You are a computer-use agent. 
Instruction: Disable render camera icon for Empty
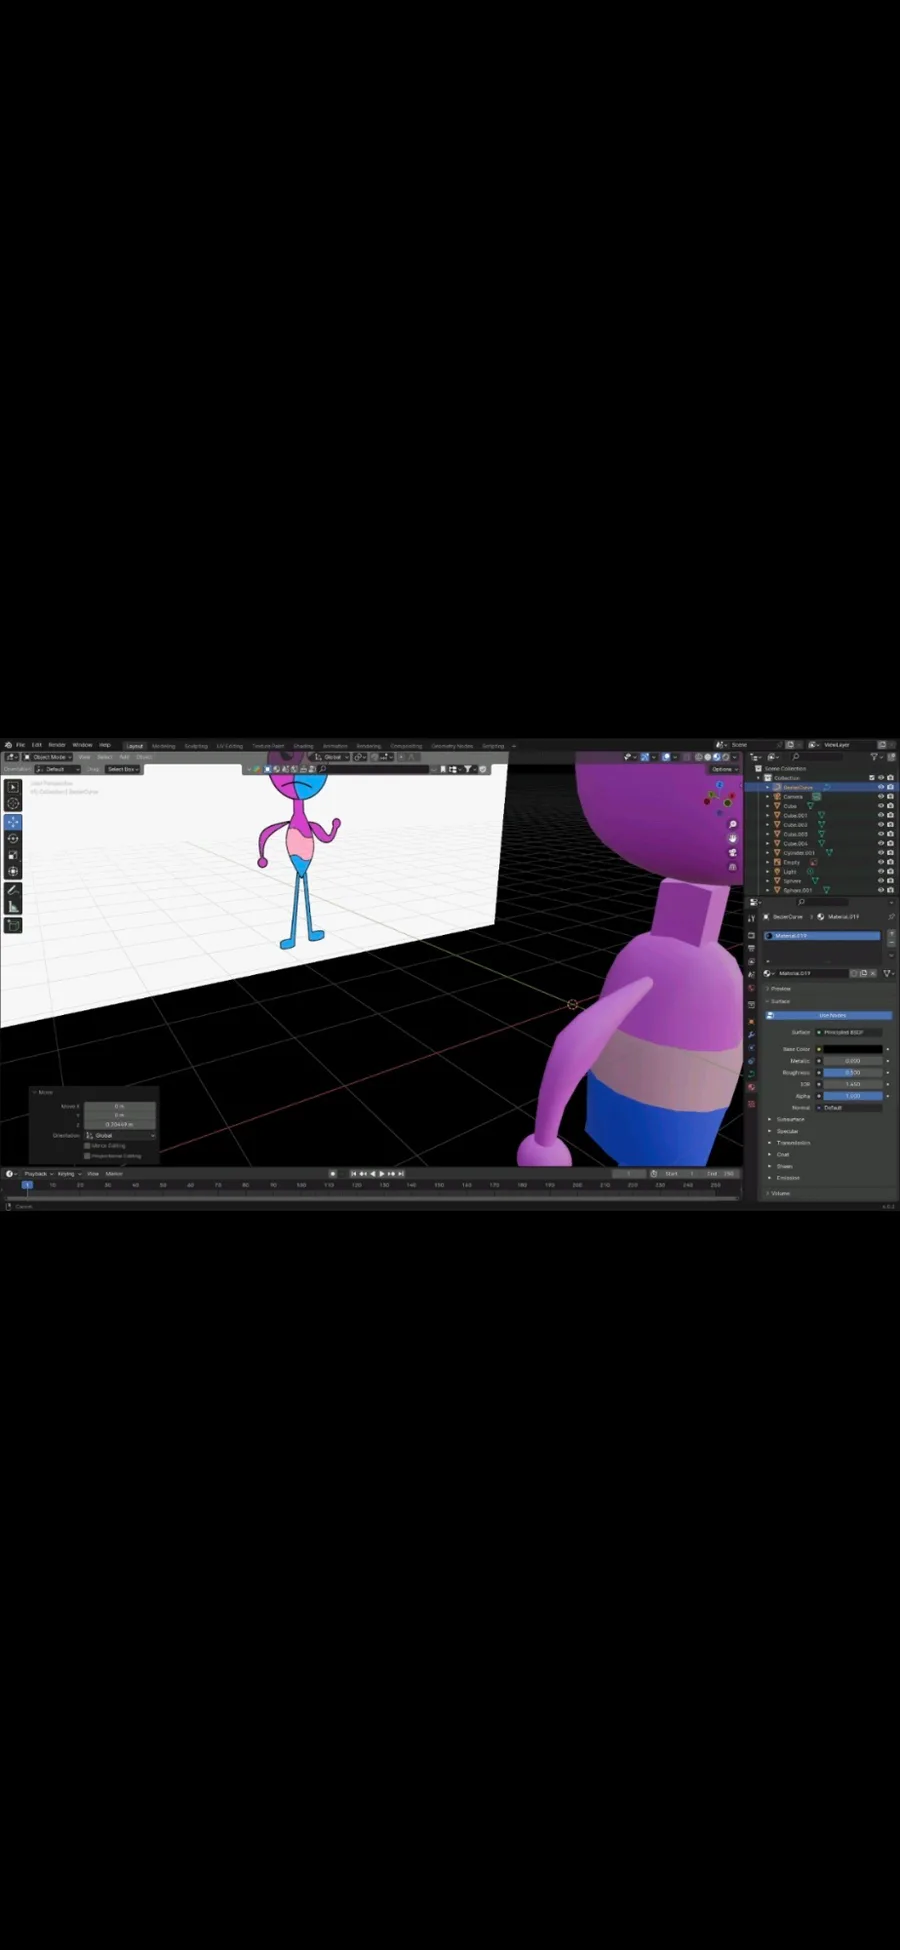pos(890,862)
